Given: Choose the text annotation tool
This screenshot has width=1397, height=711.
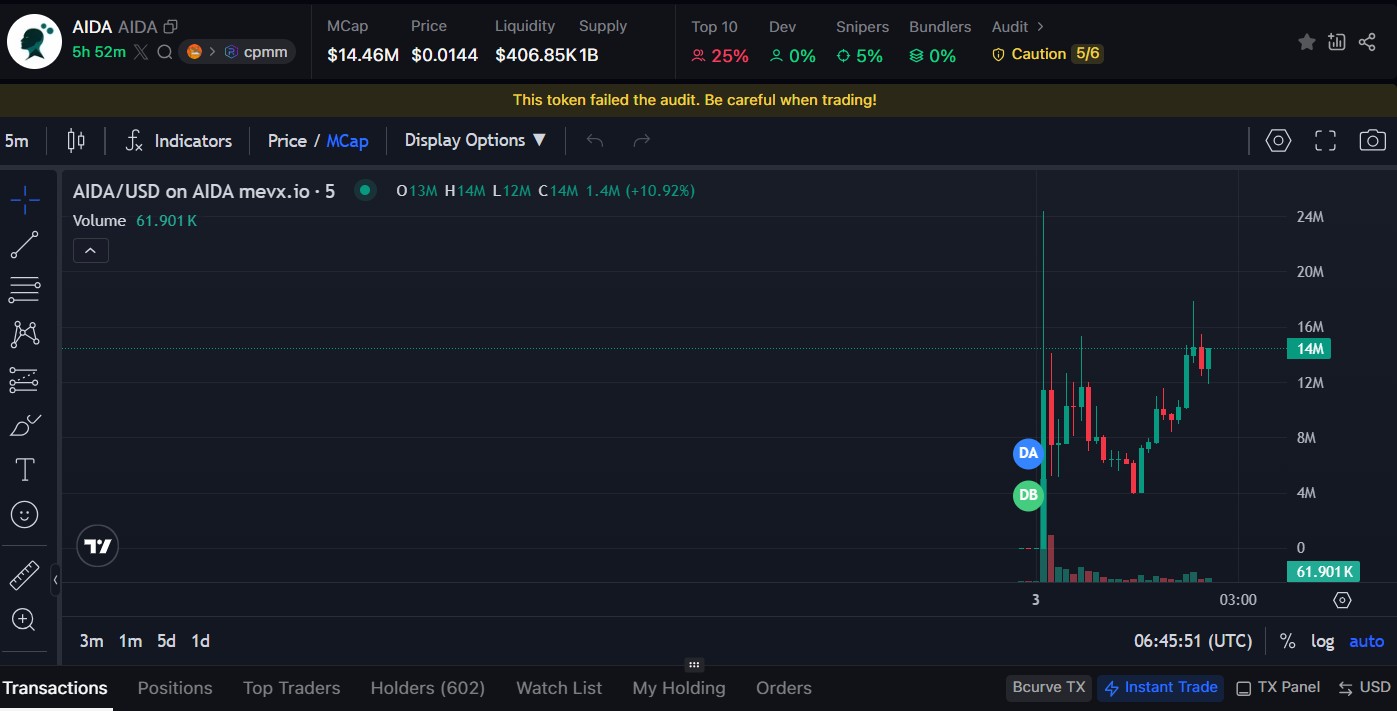Looking at the screenshot, I should pos(24,470).
